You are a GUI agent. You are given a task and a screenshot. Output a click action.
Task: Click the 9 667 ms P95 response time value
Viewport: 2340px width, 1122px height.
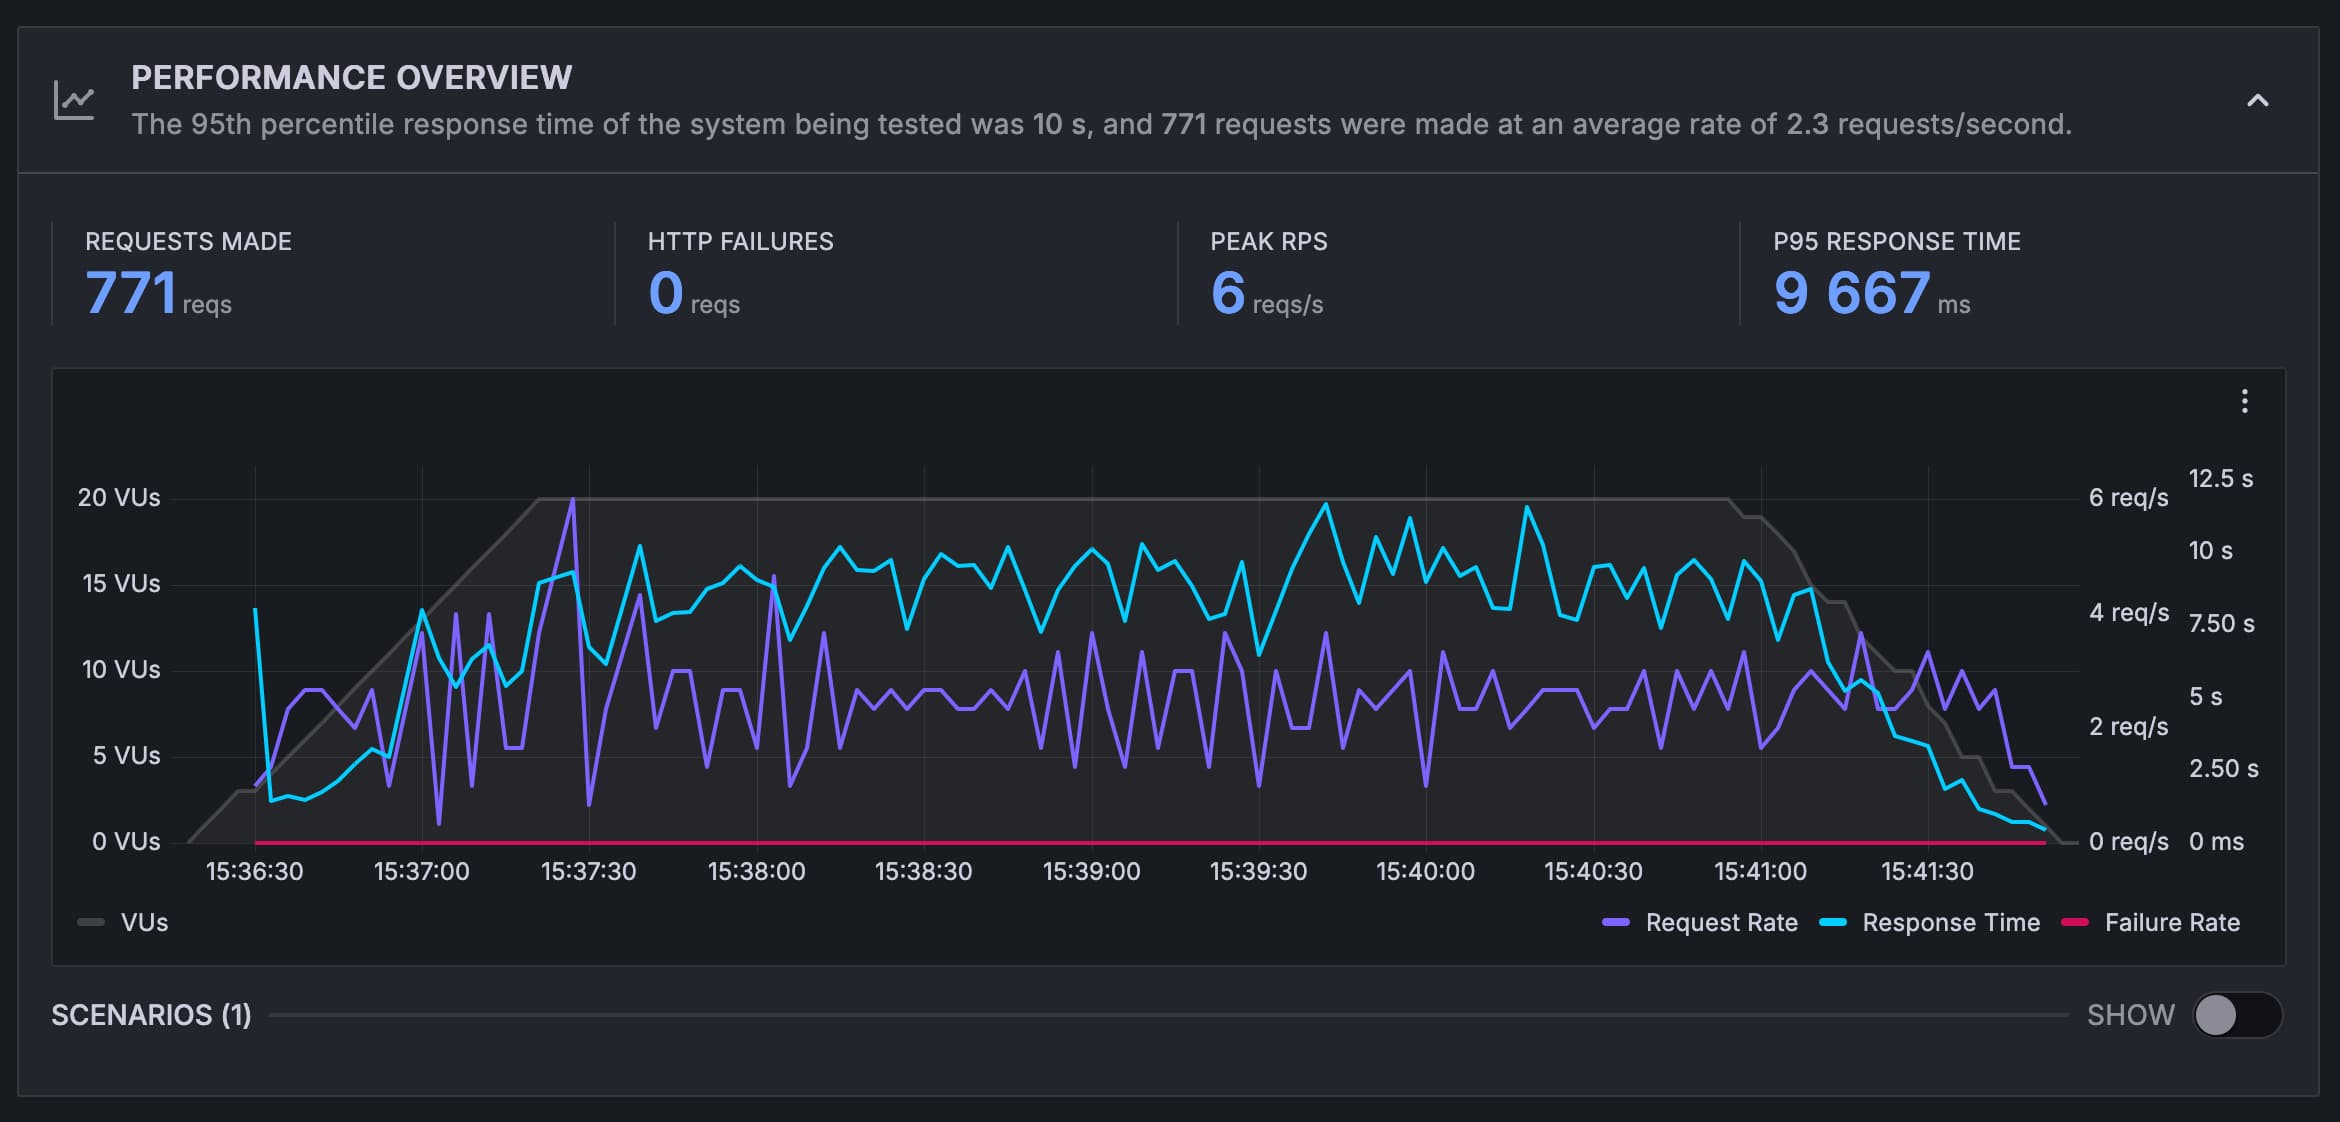pyautogui.click(x=1850, y=292)
